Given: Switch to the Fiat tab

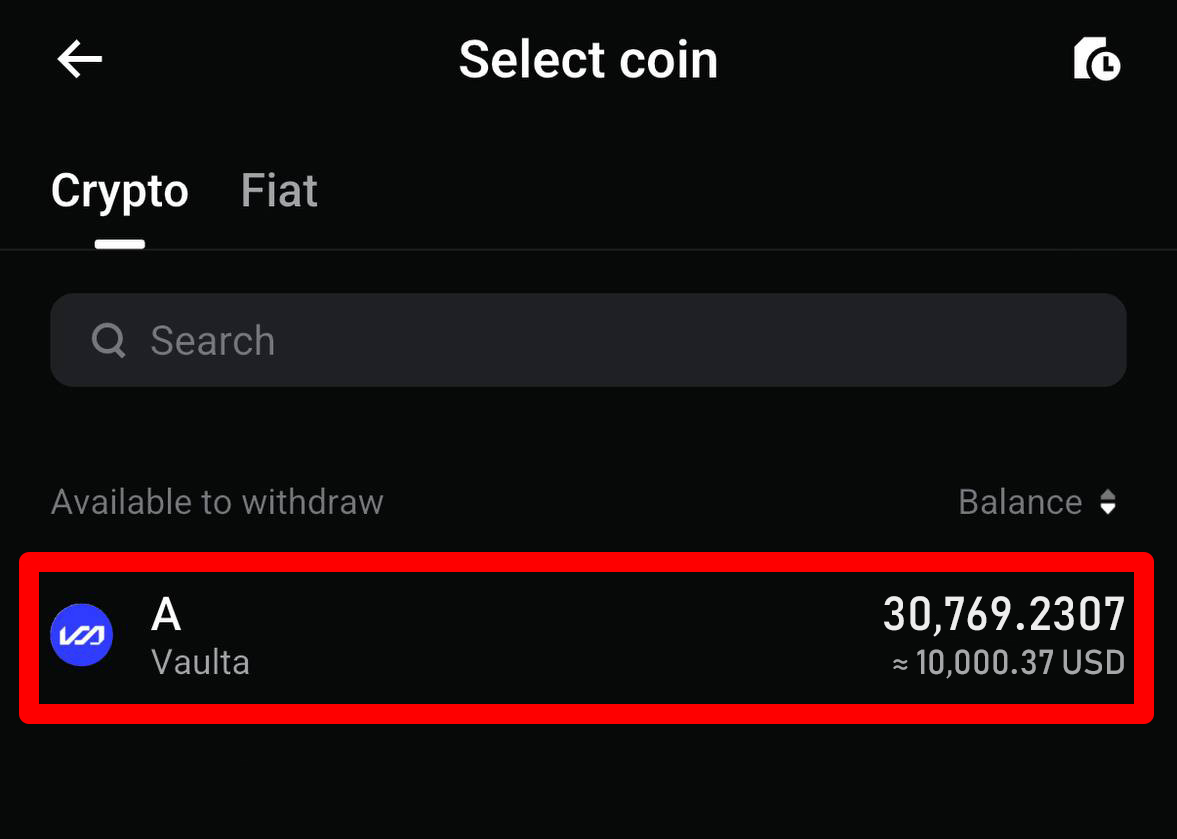Looking at the screenshot, I should click(x=279, y=190).
